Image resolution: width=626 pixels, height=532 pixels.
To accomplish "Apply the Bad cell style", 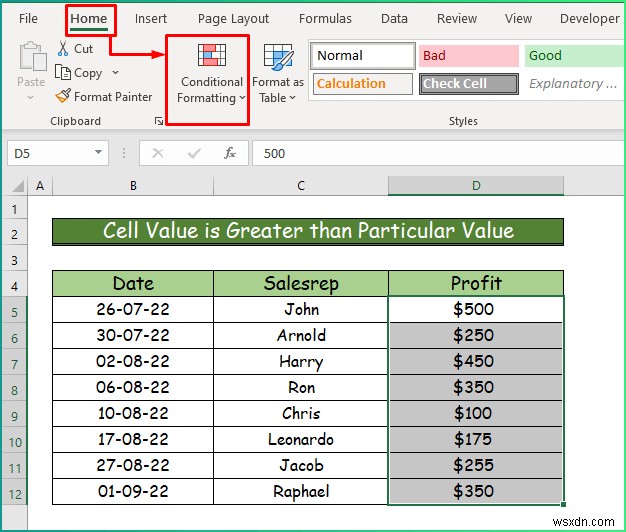I will click(469, 55).
